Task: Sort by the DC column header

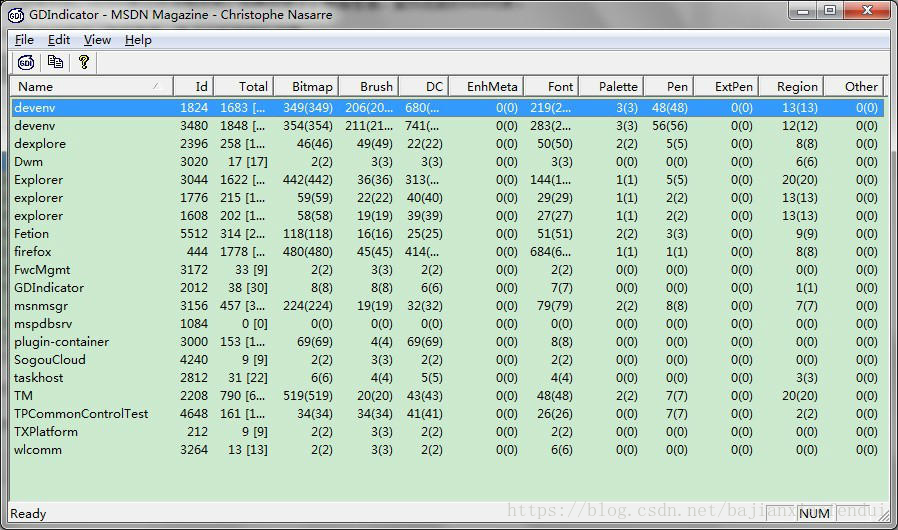Action: (424, 87)
